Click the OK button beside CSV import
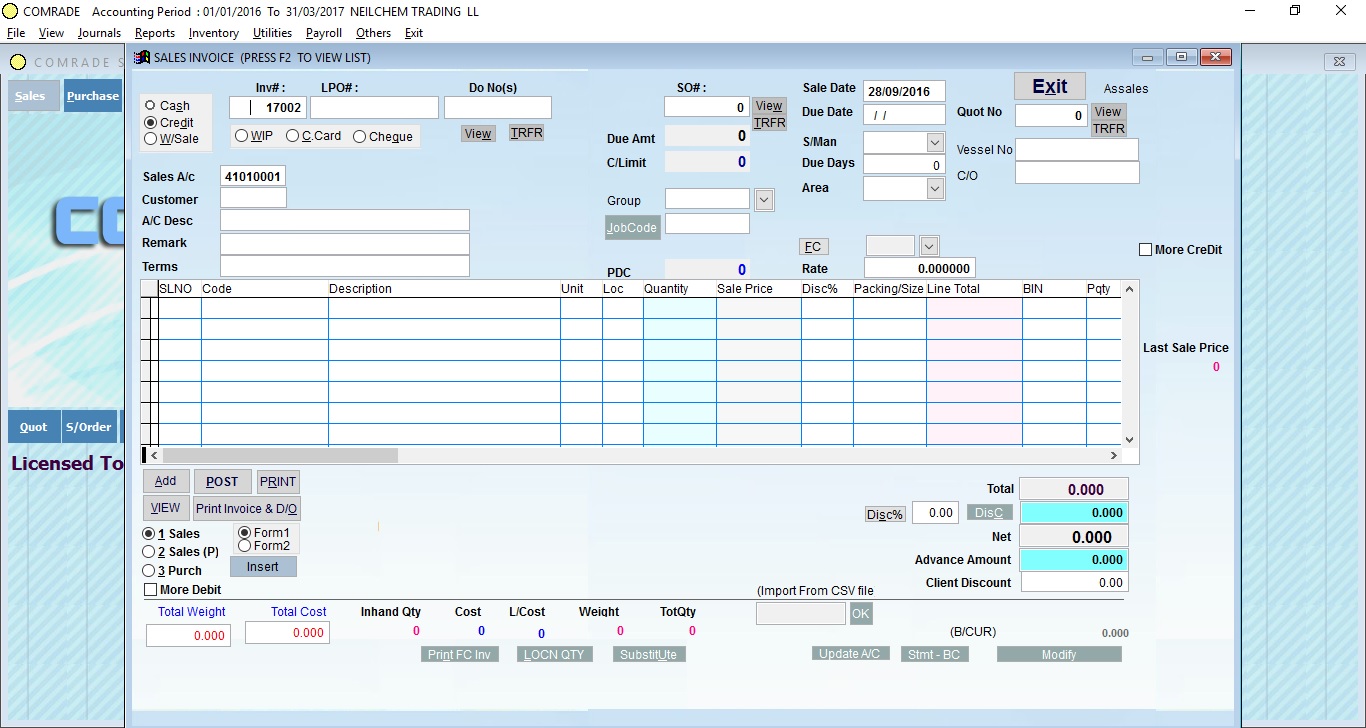This screenshot has width=1366, height=728. tap(861, 613)
